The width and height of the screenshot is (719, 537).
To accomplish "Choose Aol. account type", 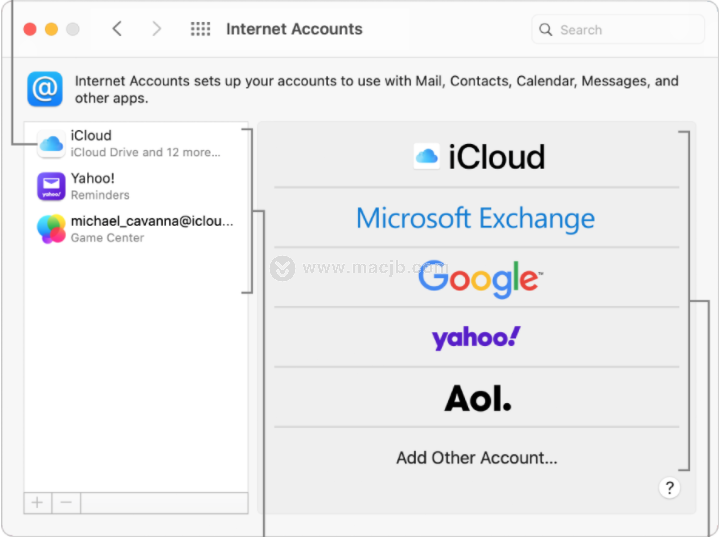I will pyautogui.click(x=476, y=398).
